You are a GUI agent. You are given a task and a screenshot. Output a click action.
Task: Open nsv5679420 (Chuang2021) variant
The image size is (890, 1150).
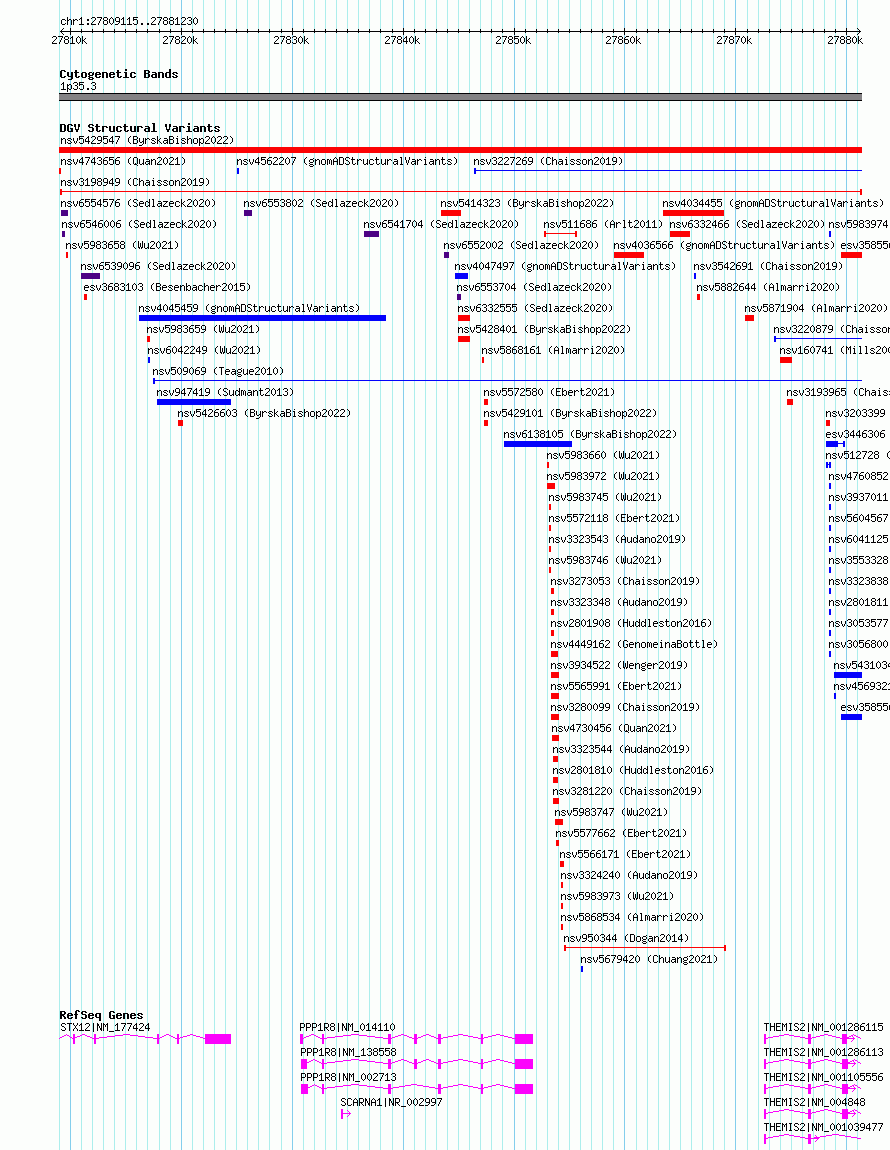(x=649, y=959)
